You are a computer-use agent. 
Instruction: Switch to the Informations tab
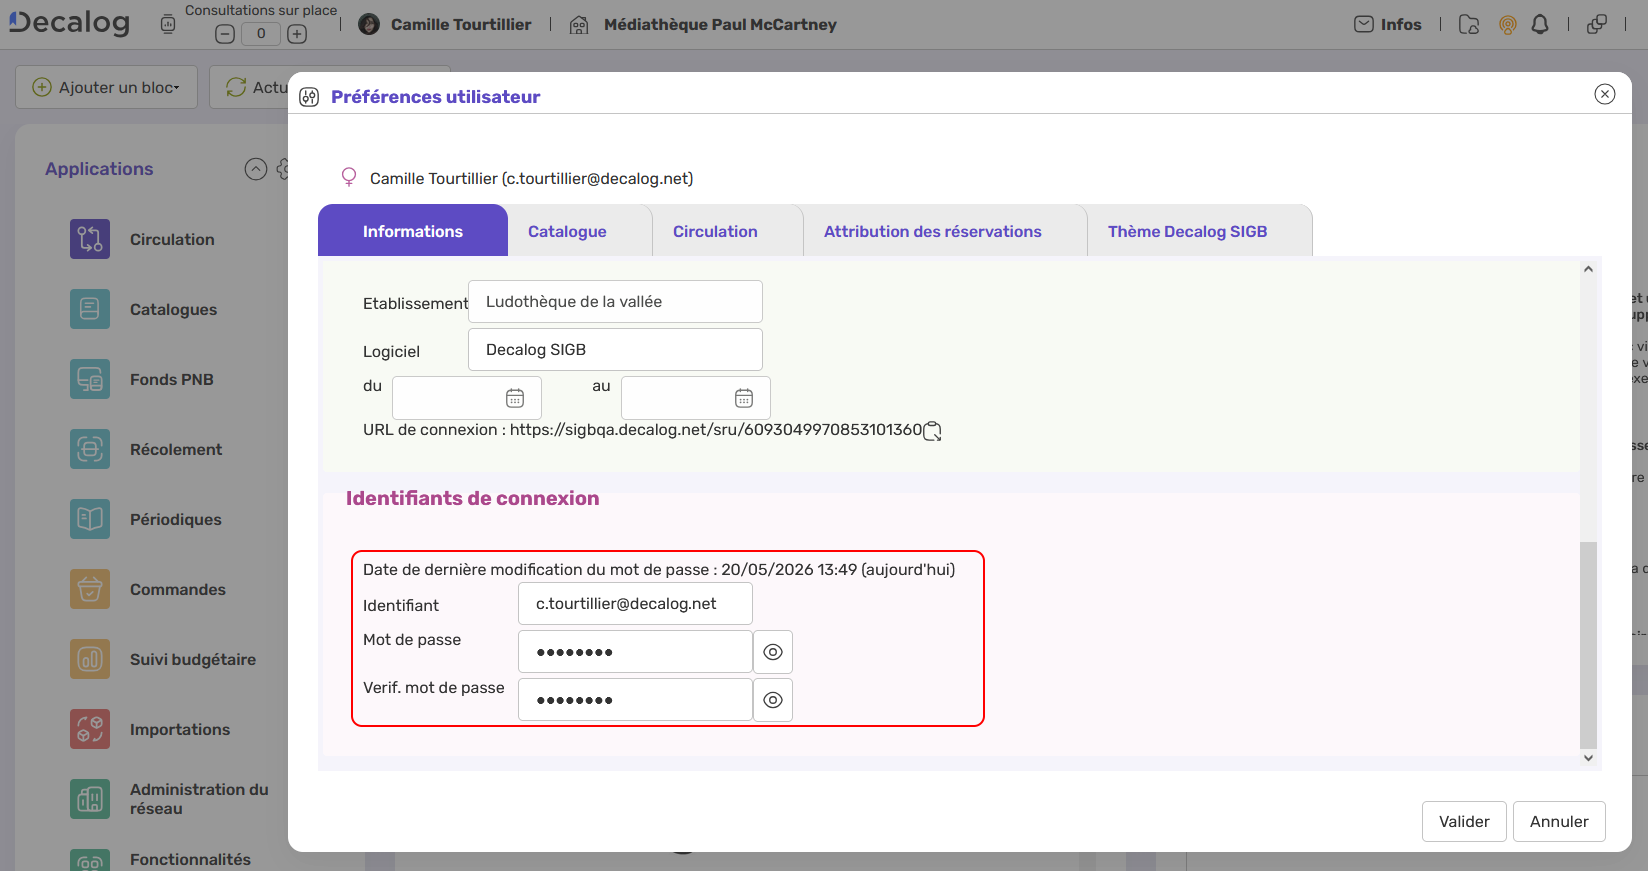click(413, 231)
